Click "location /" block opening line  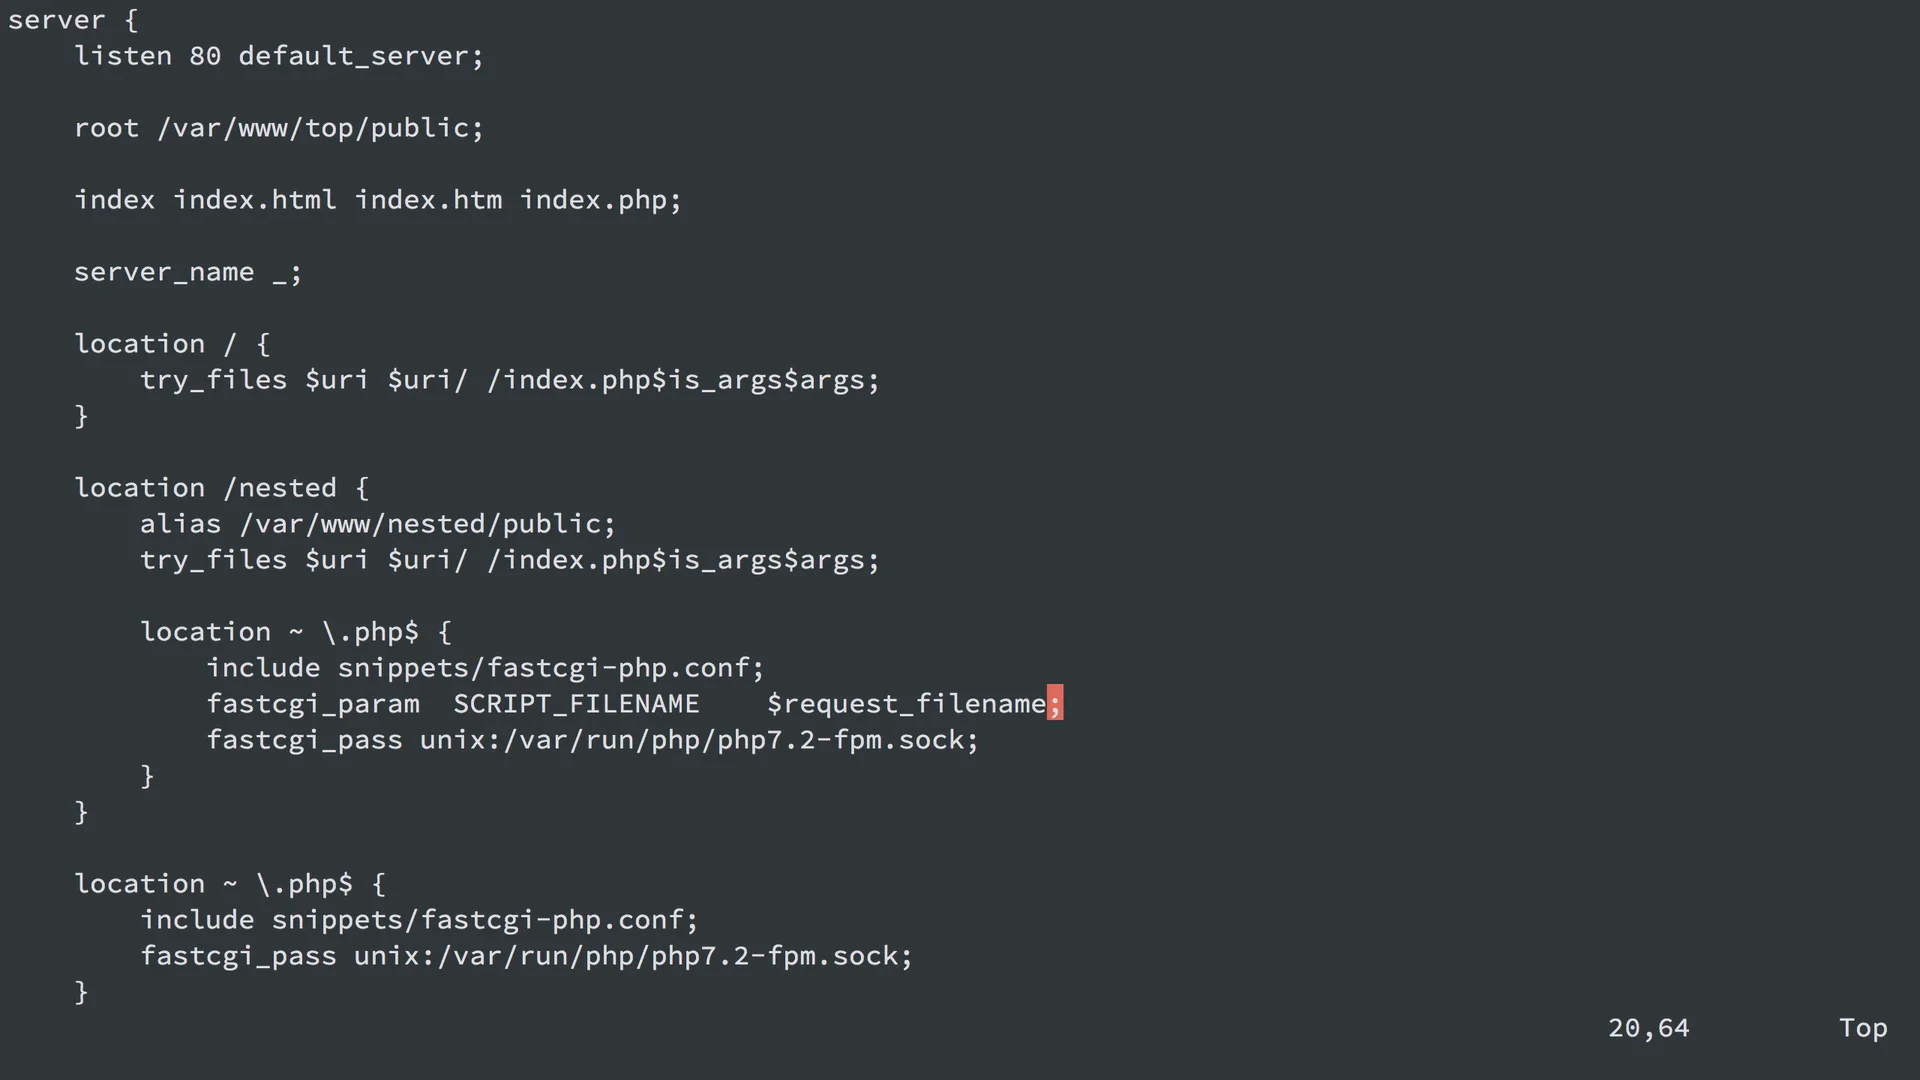point(172,344)
